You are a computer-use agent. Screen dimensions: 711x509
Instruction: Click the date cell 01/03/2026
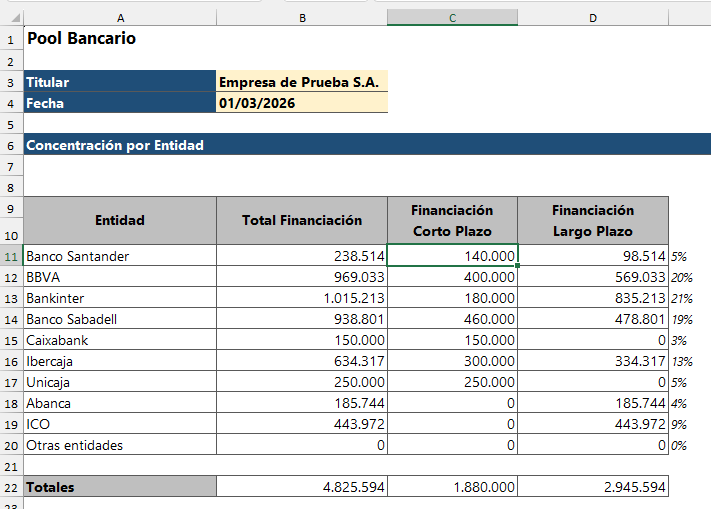(x=301, y=103)
